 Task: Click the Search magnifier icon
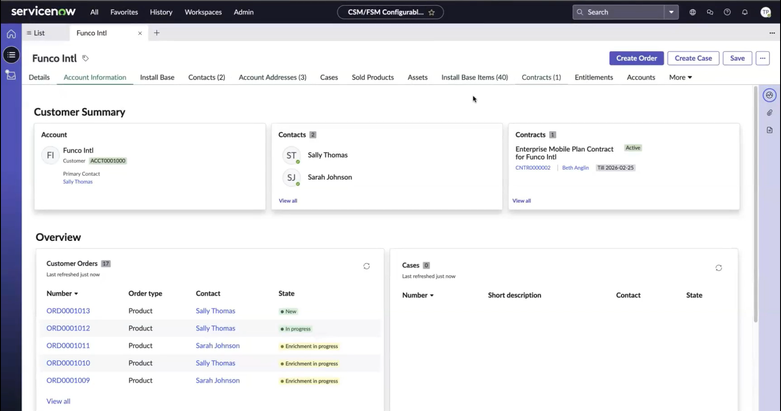click(580, 12)
